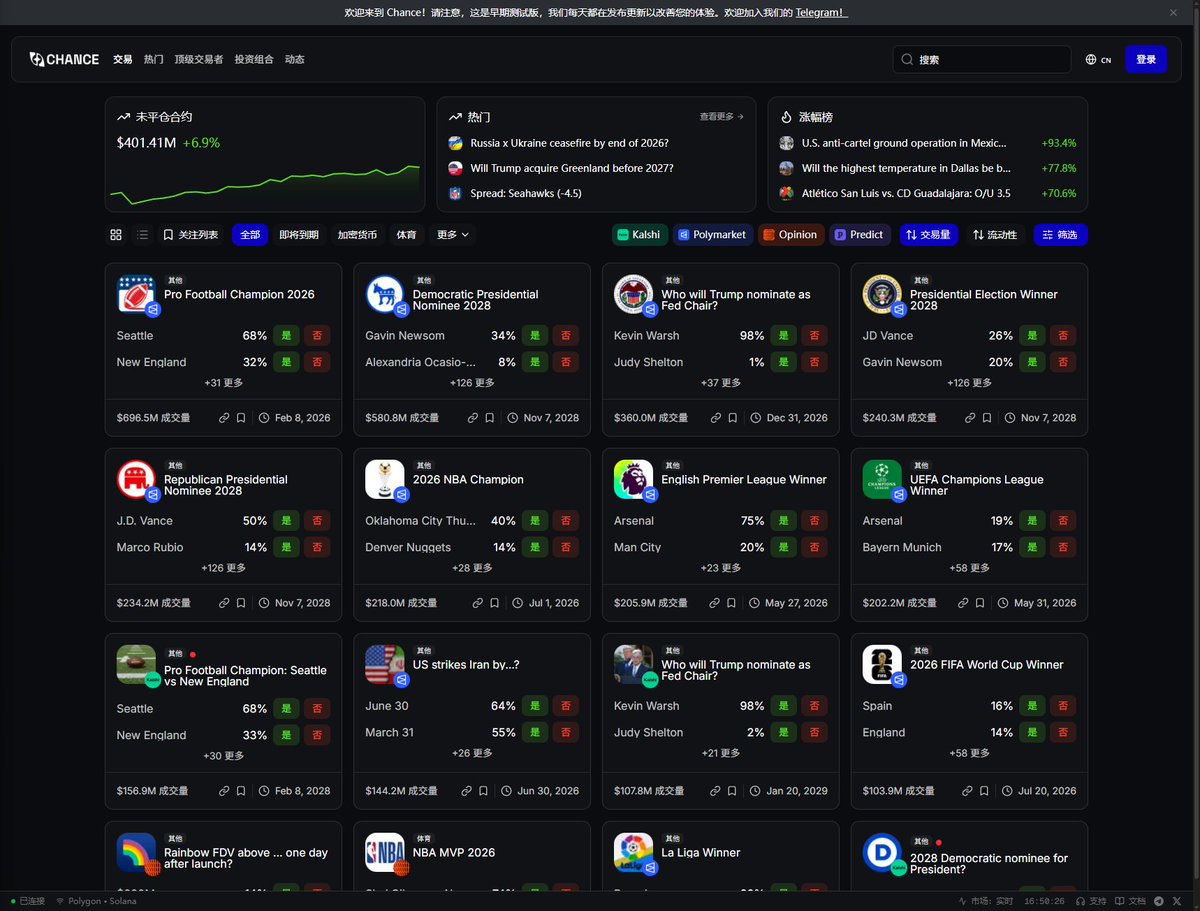Copy link for UEFA Champions League Winner
The image size is (1200, 911).
pos(964,603)
